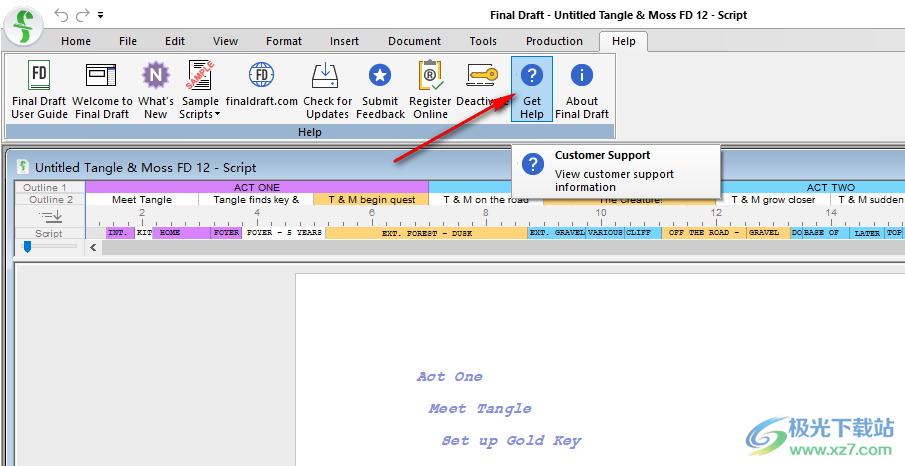Click the Meet Tangle script line

click(x=480, y=408)
